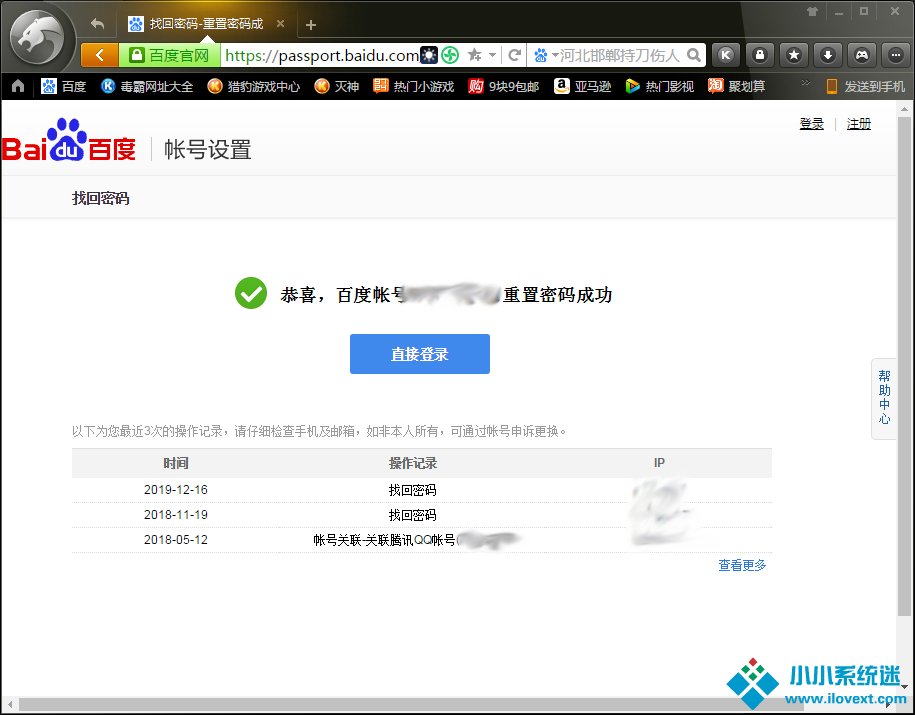This screenshot has width=915, height=715.
Task: Open the downloads arrow icon in toolbar
Action: coord(828,55)
